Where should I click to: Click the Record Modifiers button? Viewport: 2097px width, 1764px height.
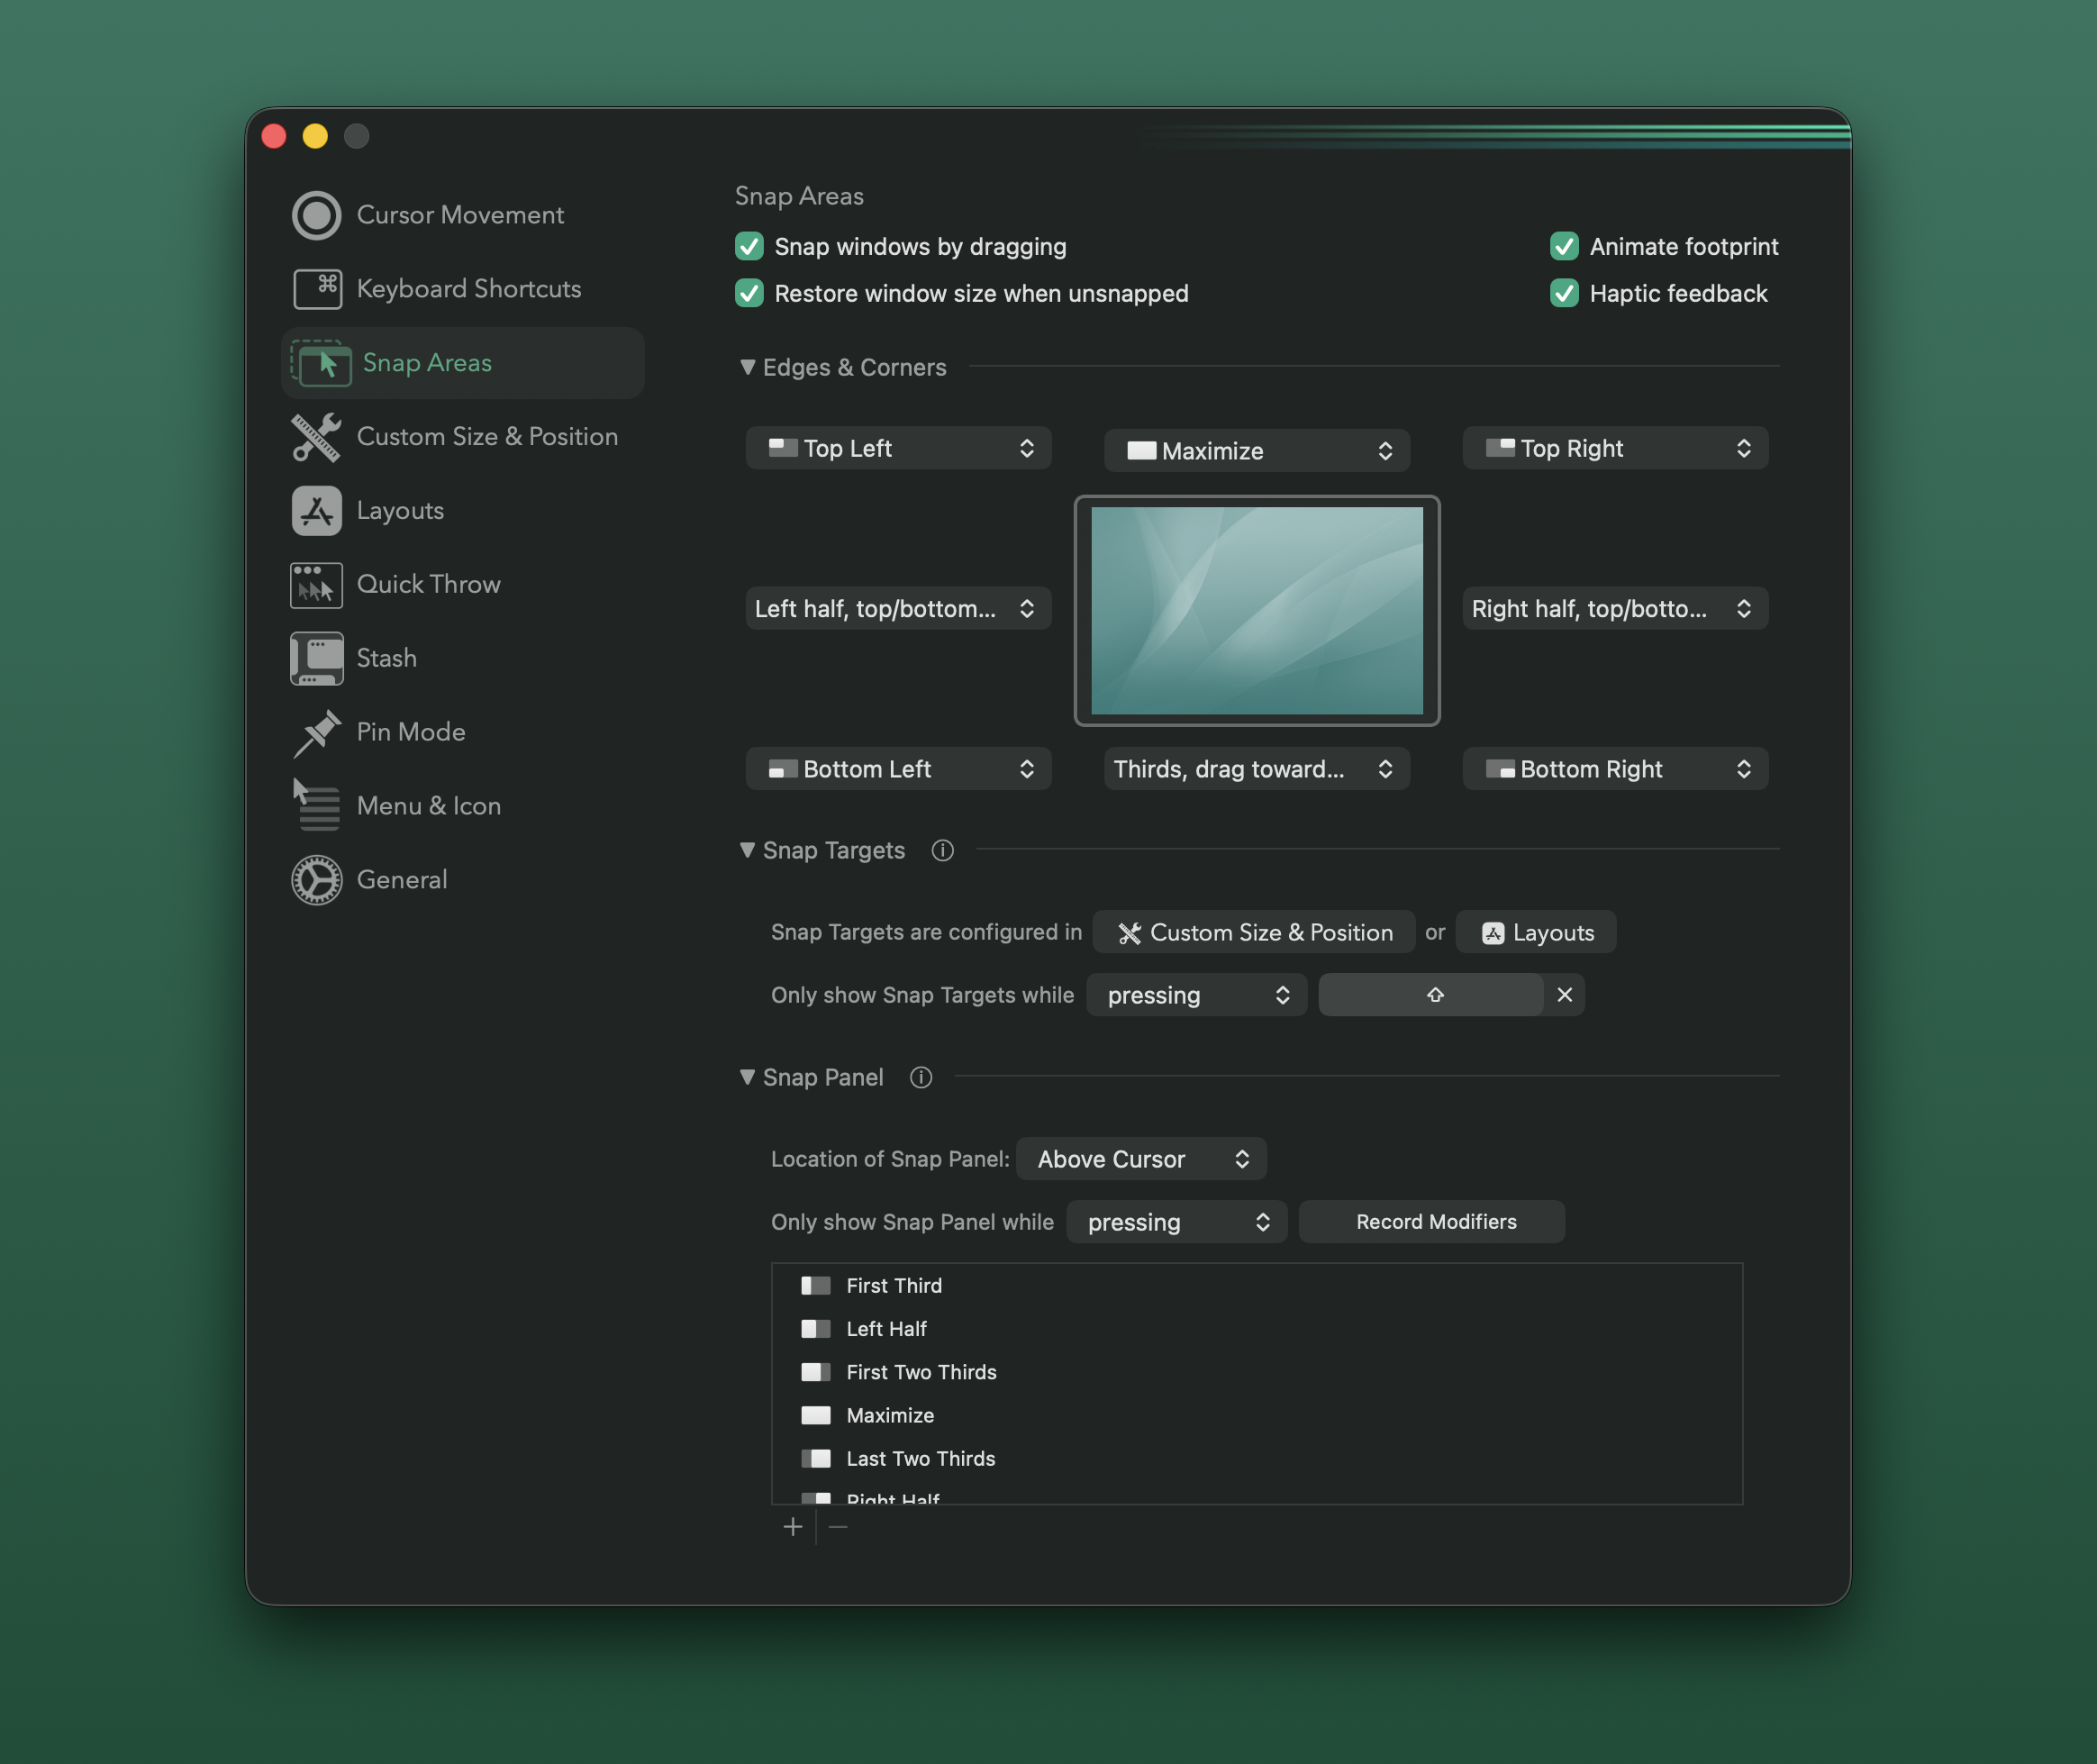pos(1431,1222)
